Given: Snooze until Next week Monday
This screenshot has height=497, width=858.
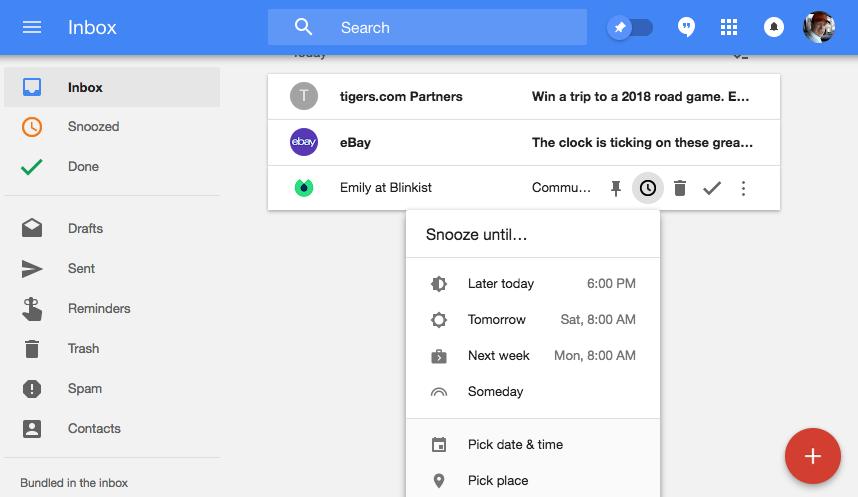Looking at the screenshot, I should tap(533, 356).
